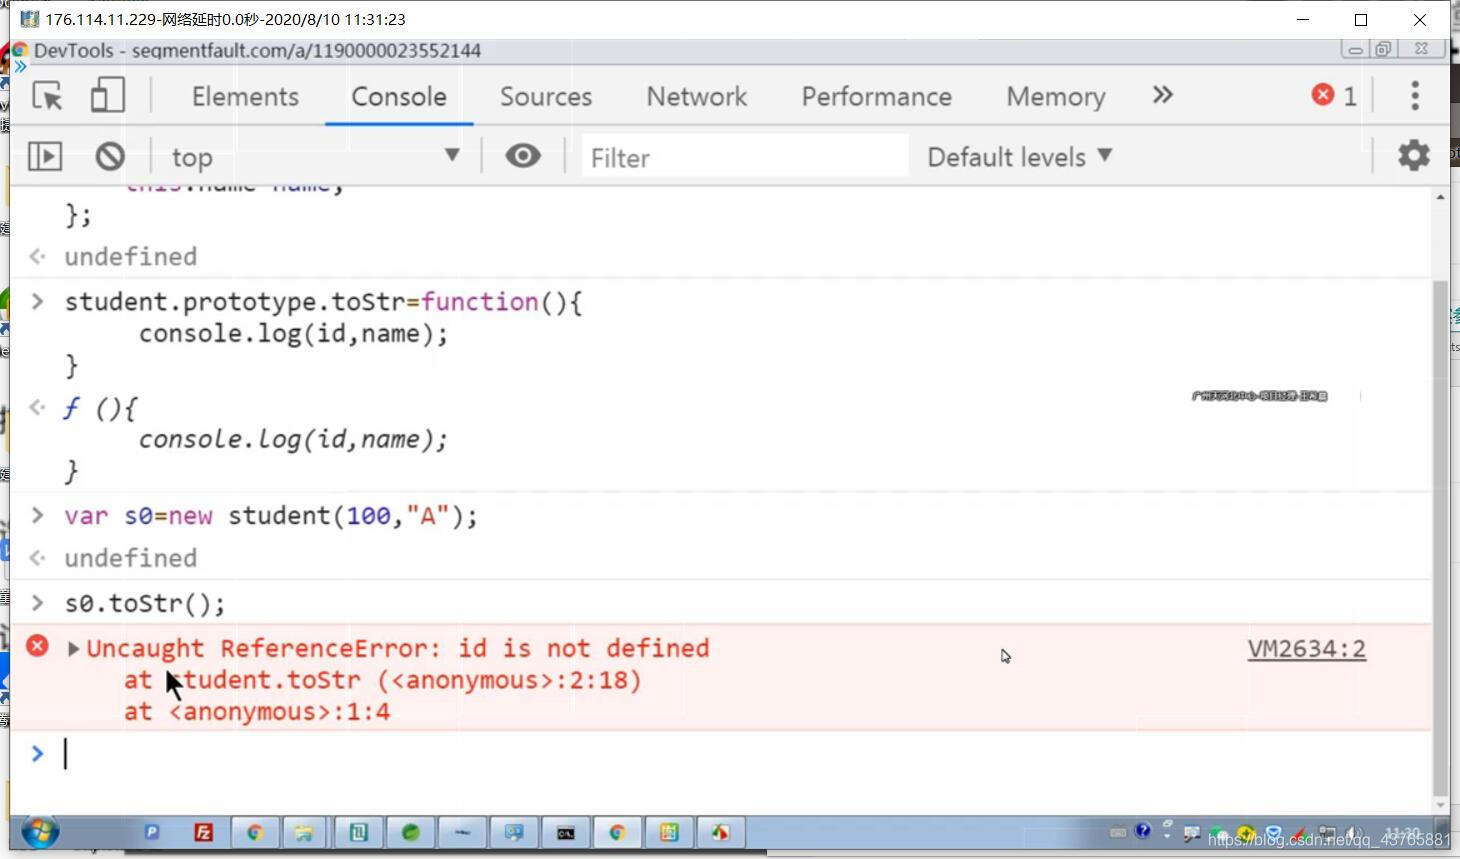Open the Elements tab
The width and height of the screenshot is (1460, 859).
tap(245, 96)
